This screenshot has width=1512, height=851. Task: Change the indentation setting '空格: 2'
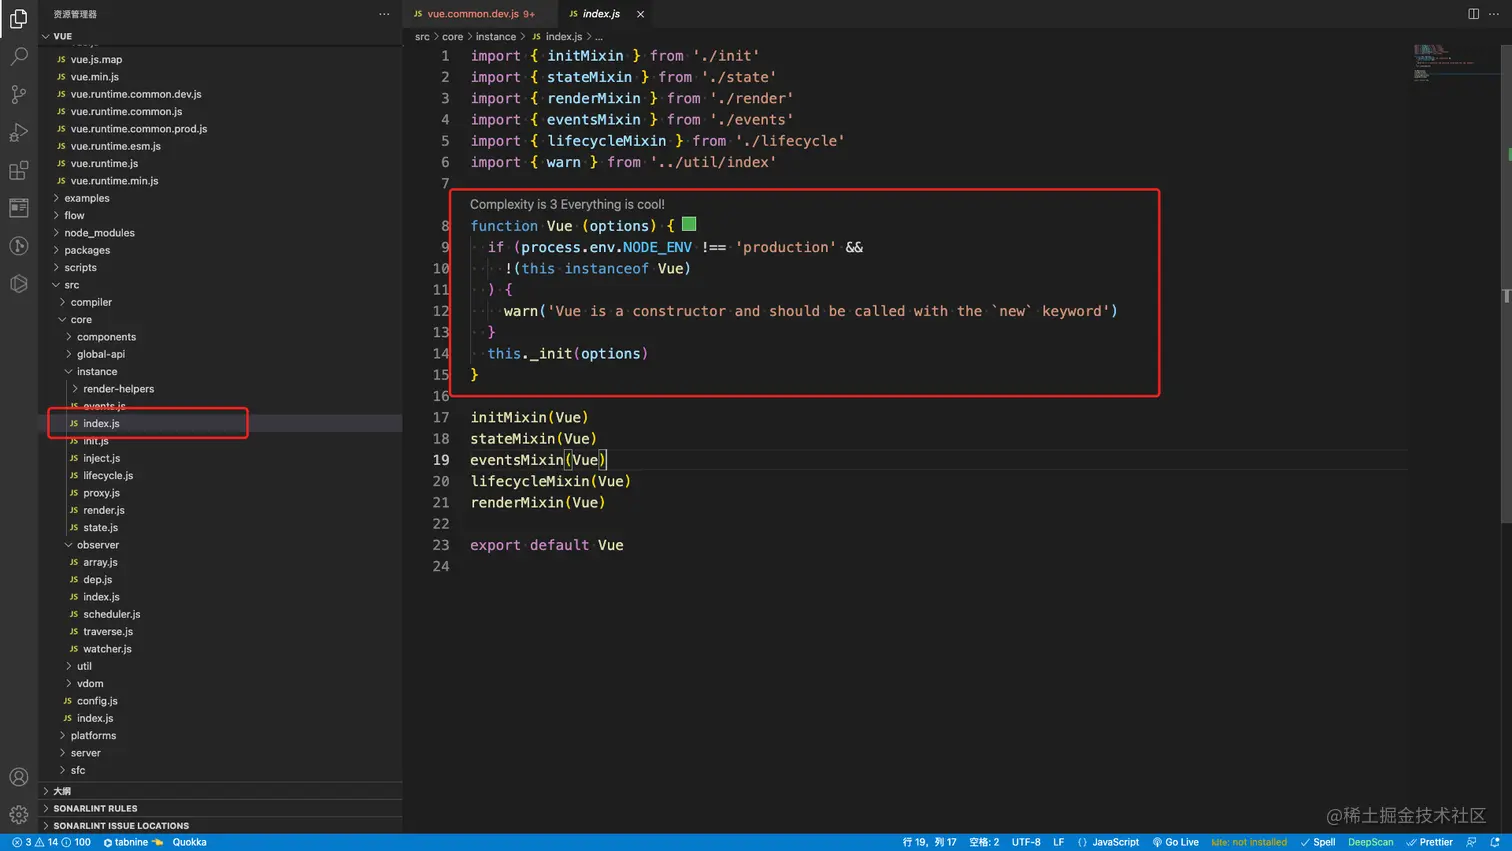click(984, 842)
